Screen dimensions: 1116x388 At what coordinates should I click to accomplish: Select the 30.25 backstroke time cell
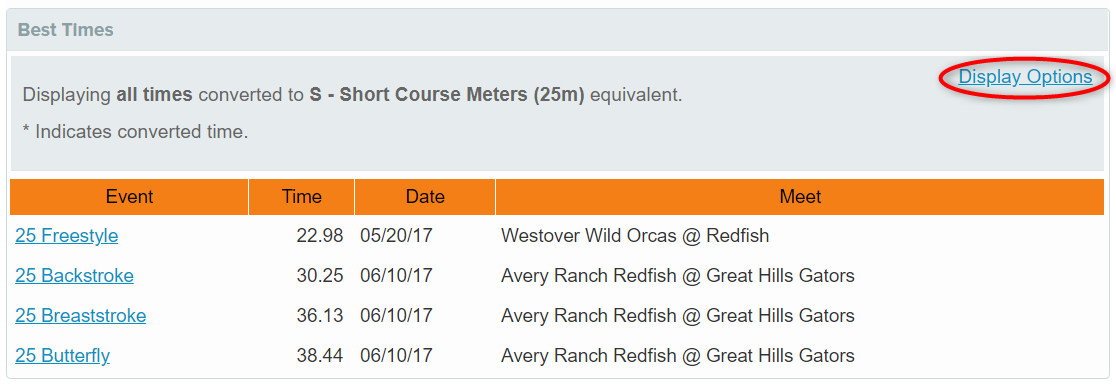click(320, 276)
